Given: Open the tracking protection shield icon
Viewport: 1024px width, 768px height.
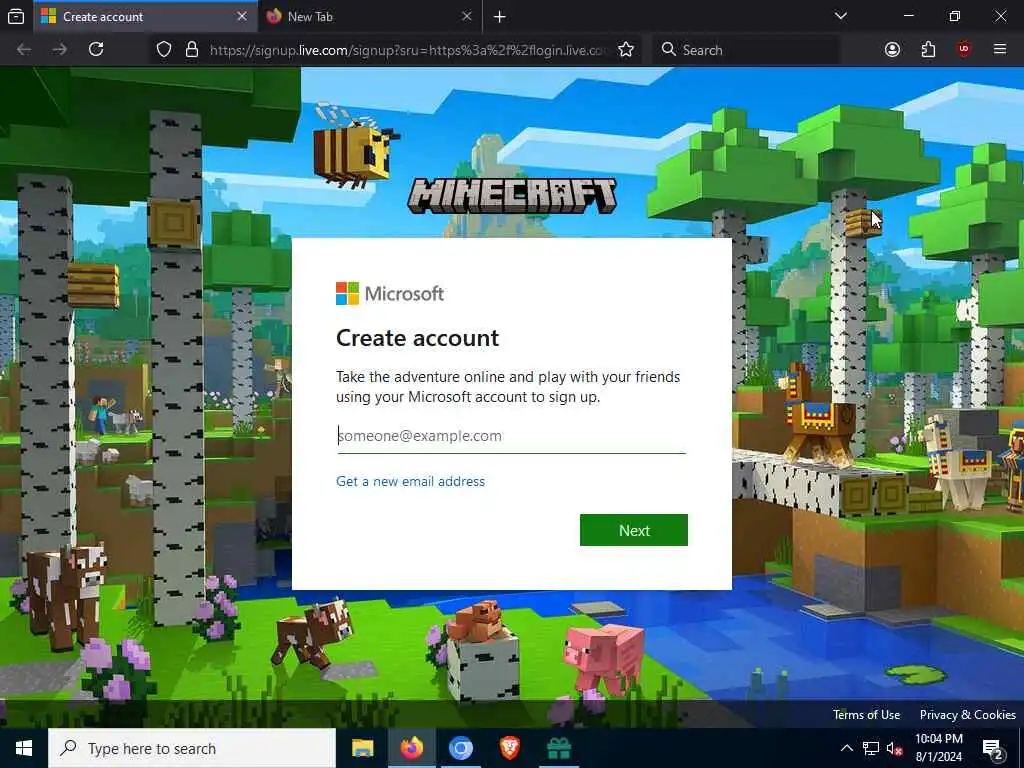Looking at the screenshot, I should 164,50.
